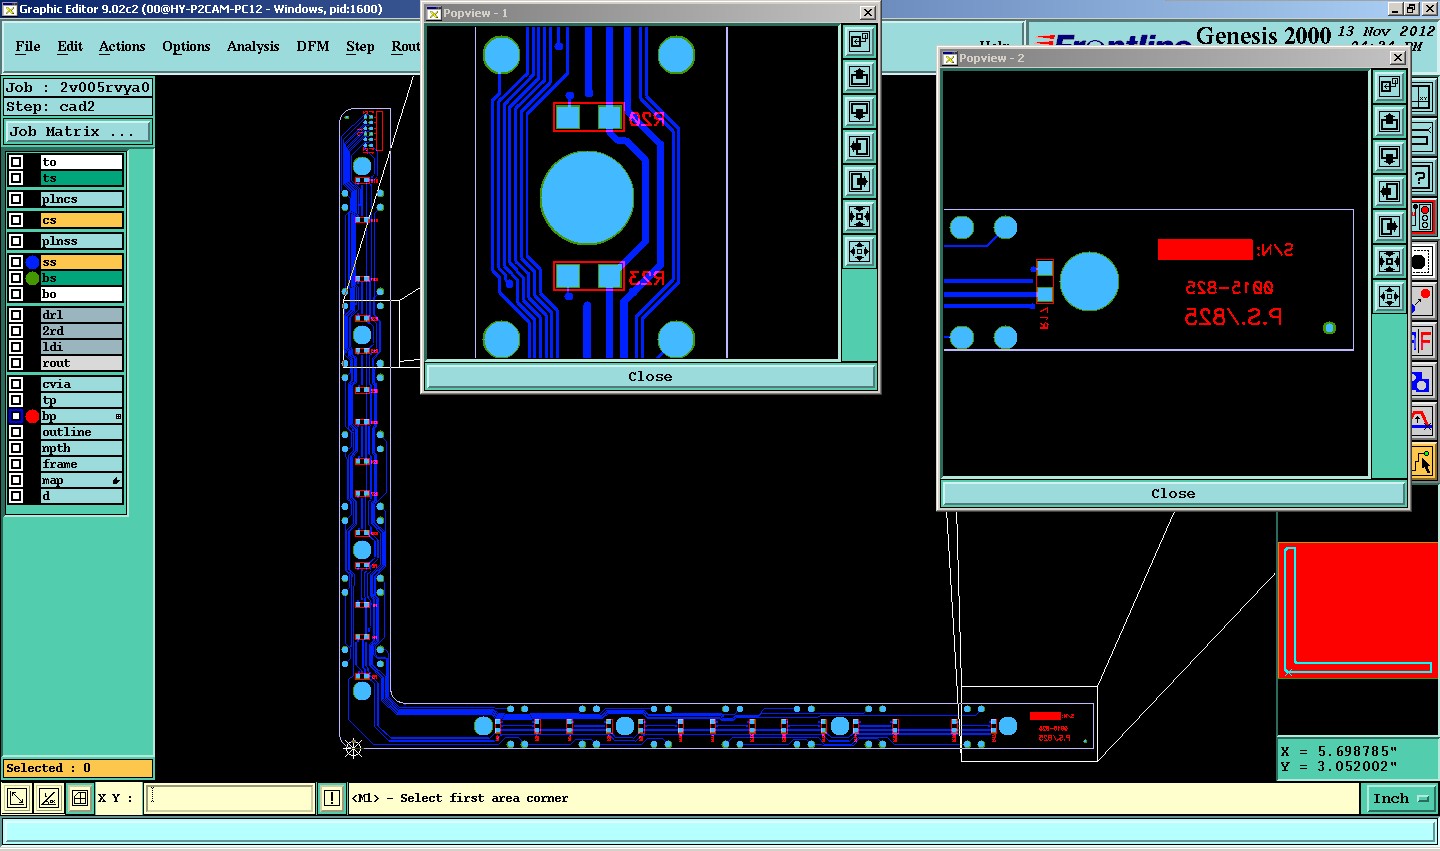Pan left in Popview 1
This screenshot has width=1440, height=851.
click(859, 146)
